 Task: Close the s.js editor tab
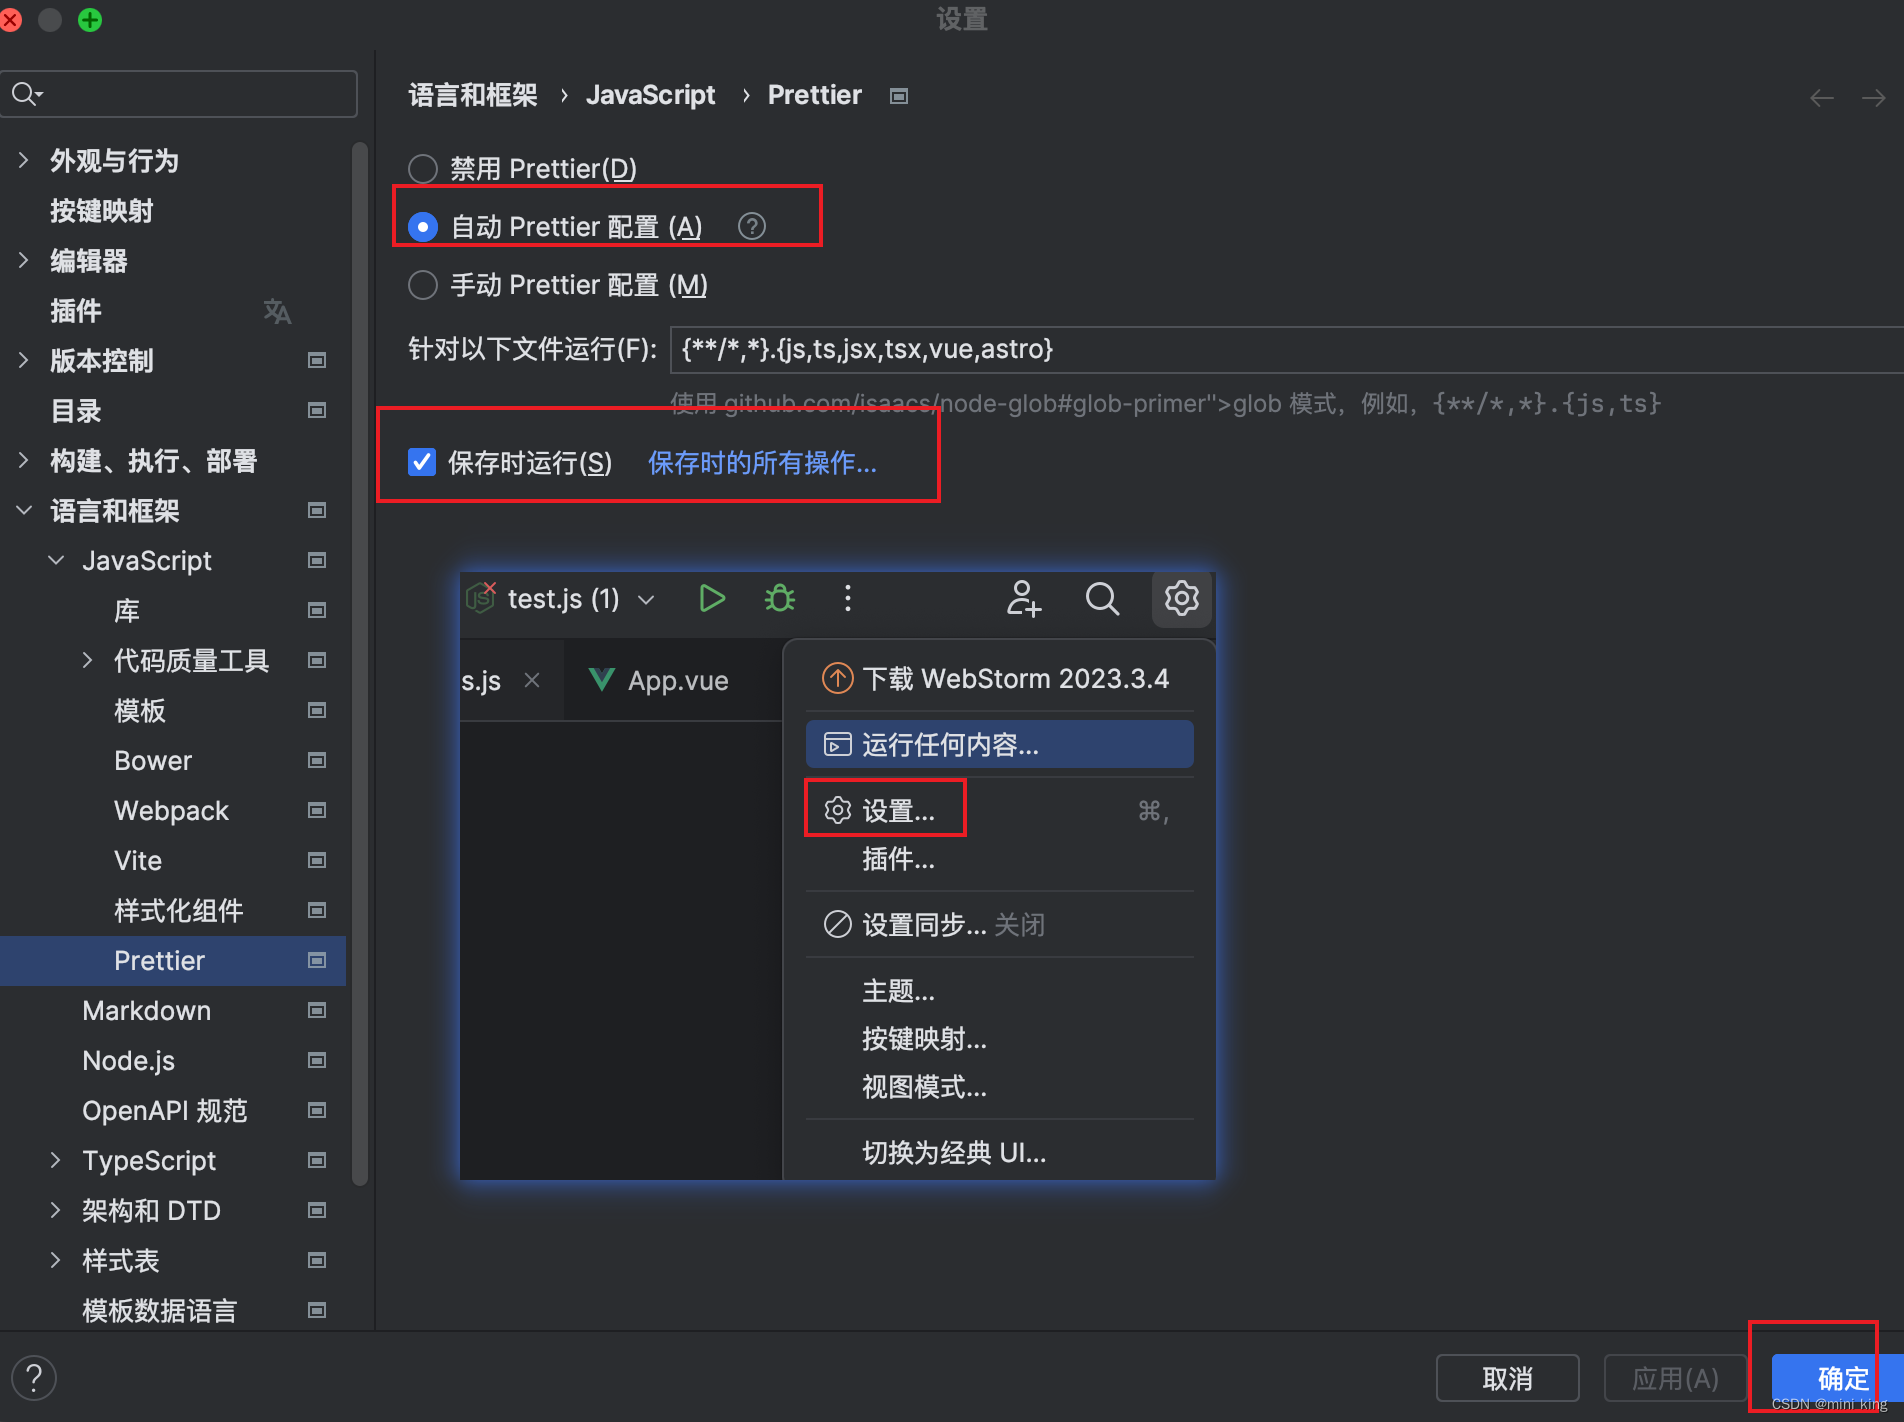(x=532, y=680)
